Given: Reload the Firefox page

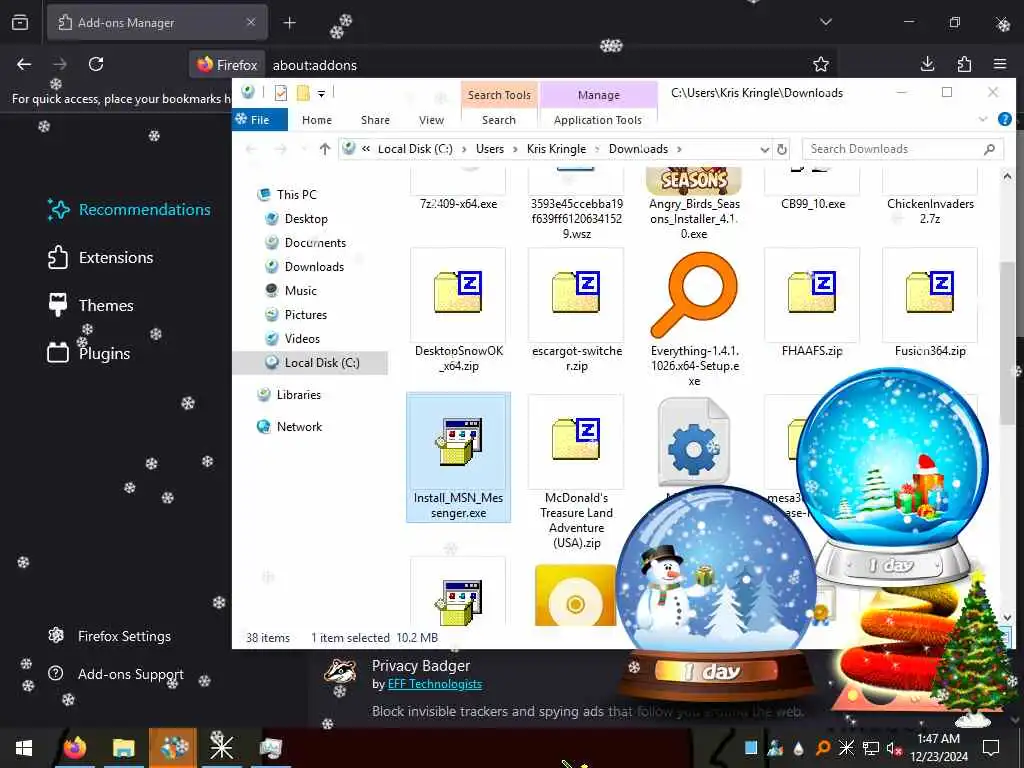Looking at the screenshot, I should [x=96, y=64].
